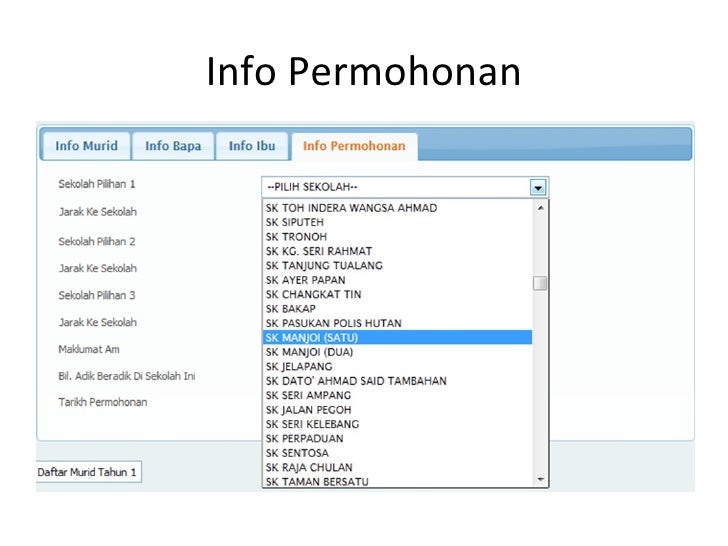
Task: Pick SK JALAN PEGOH from list
Action: [x=397, y=410]
